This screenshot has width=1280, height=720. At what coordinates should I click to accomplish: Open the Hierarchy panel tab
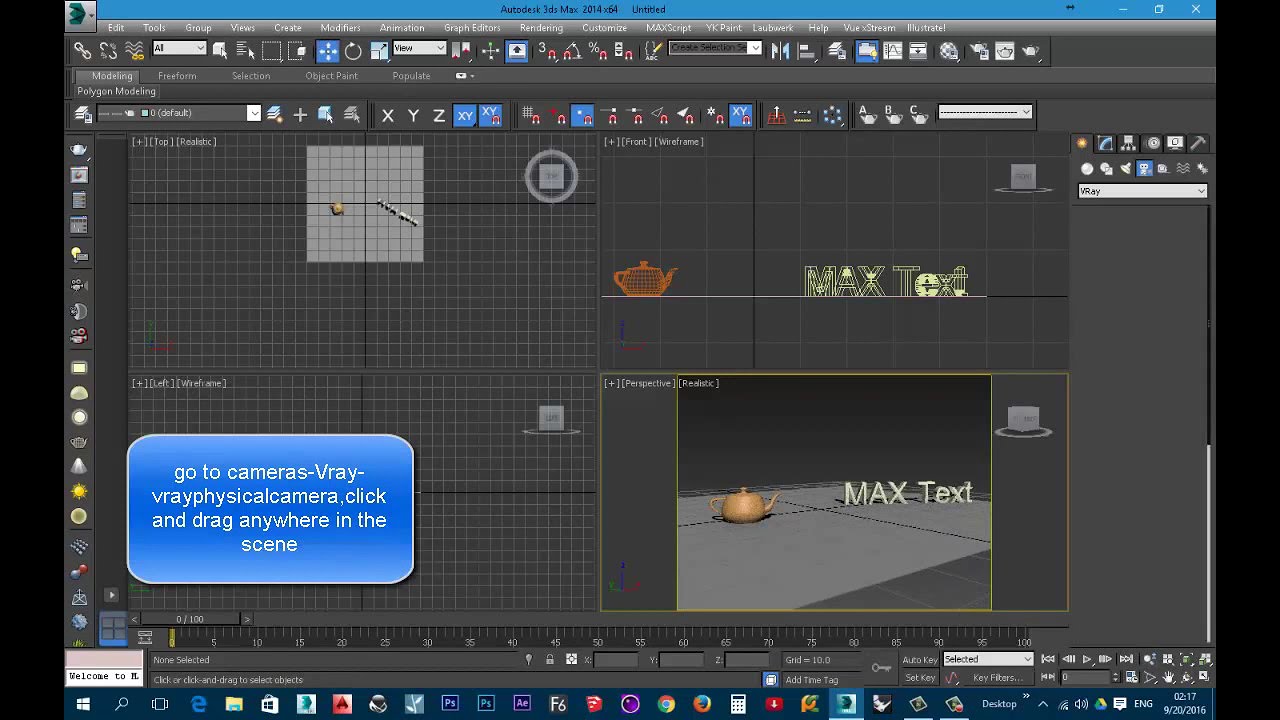[x=1128, y=143]
